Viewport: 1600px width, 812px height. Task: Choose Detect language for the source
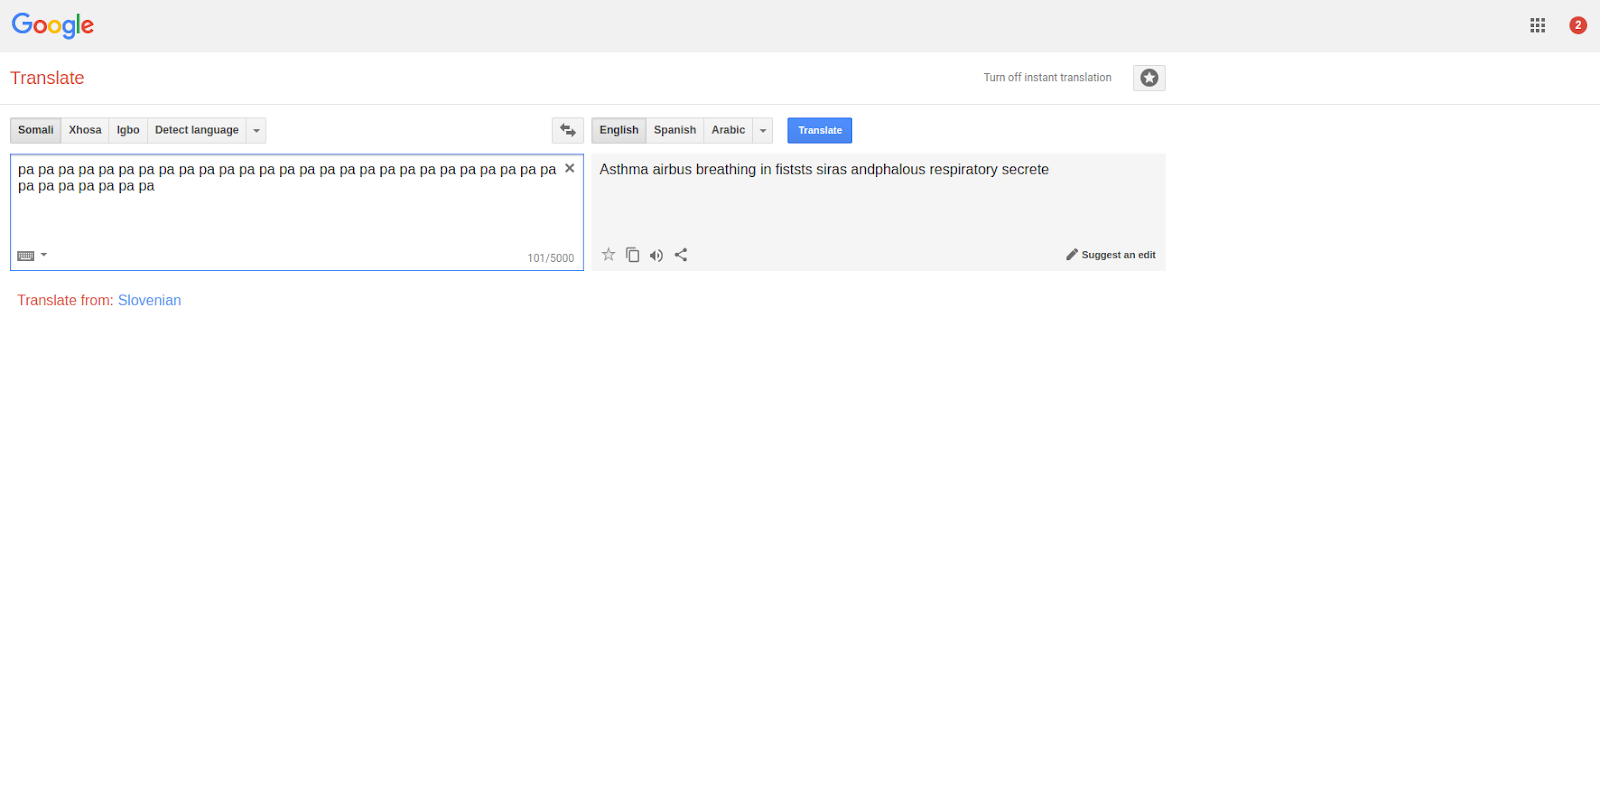pos(197,130)
